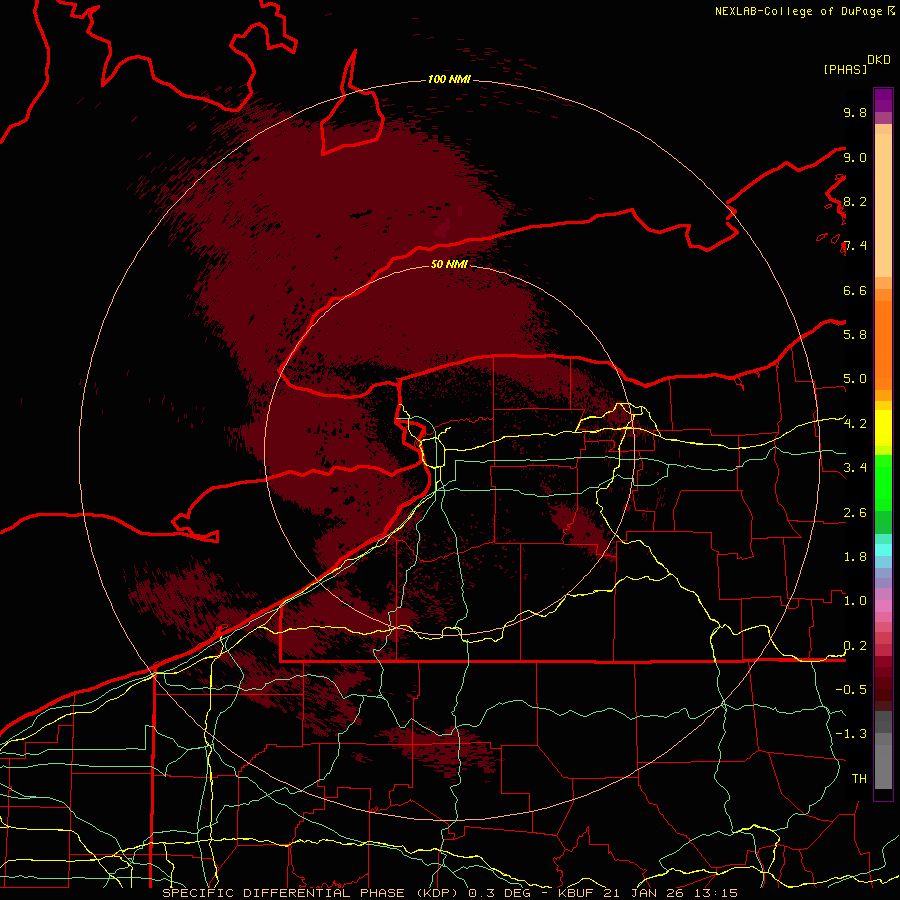This screenshot has width=900, height=900.
Task: Click the [PHAS] units label
Action: pyautogui.click(x=845, y=69)
